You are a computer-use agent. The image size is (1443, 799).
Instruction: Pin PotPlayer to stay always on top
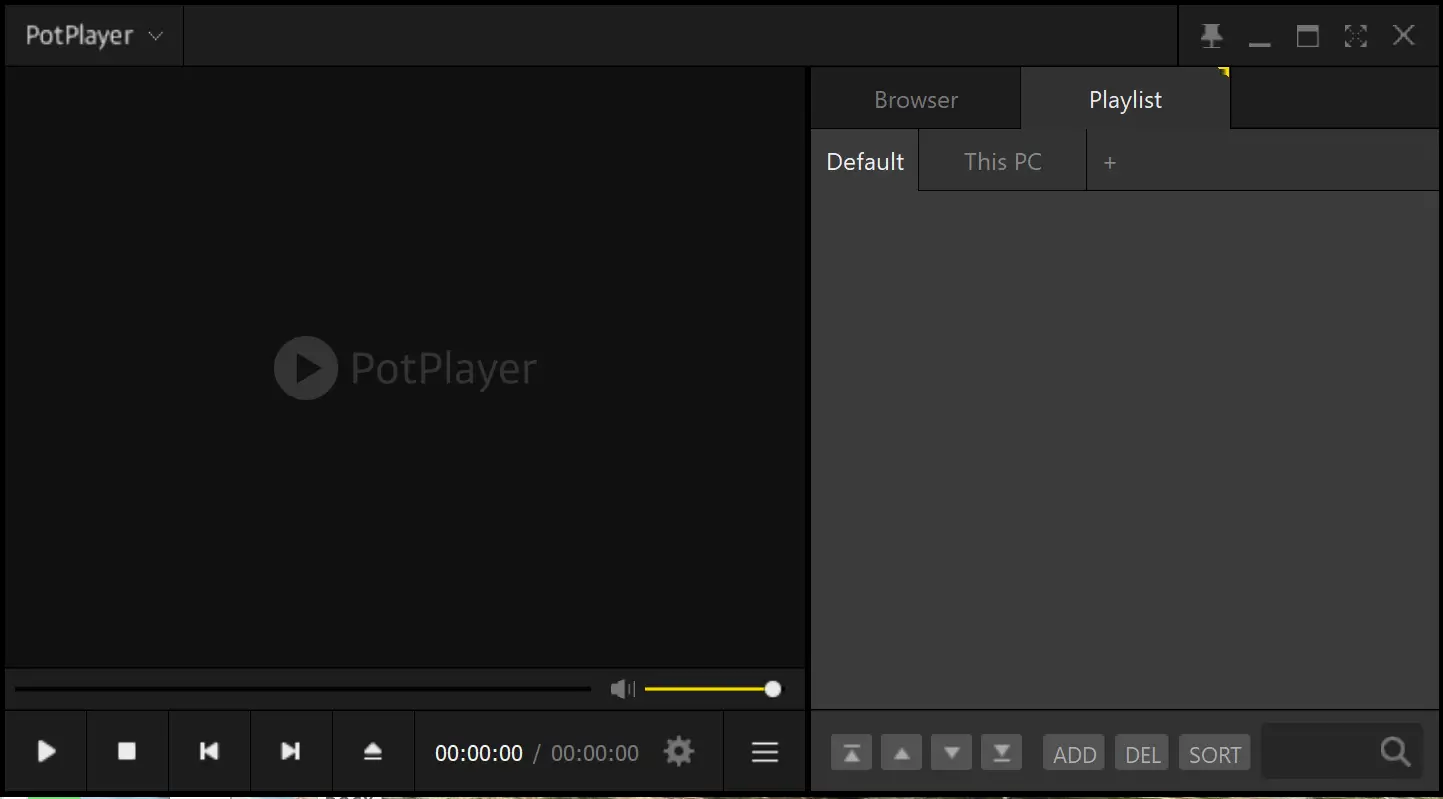1211,35
